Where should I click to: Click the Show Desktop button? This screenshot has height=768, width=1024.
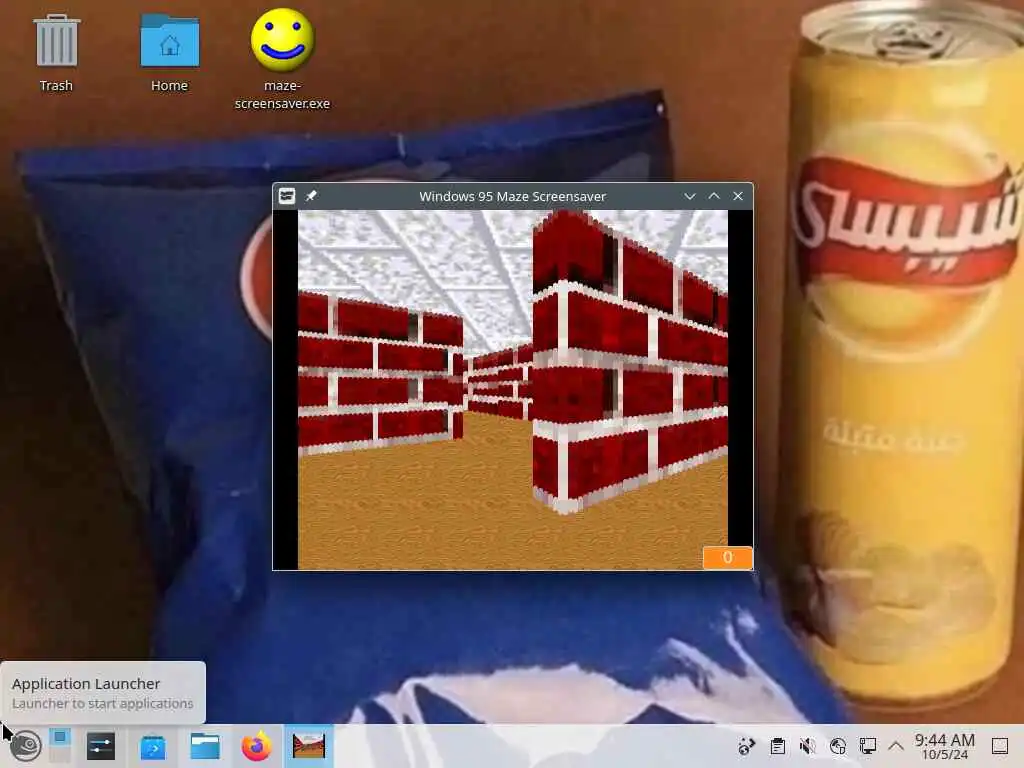pos(1000,746)
